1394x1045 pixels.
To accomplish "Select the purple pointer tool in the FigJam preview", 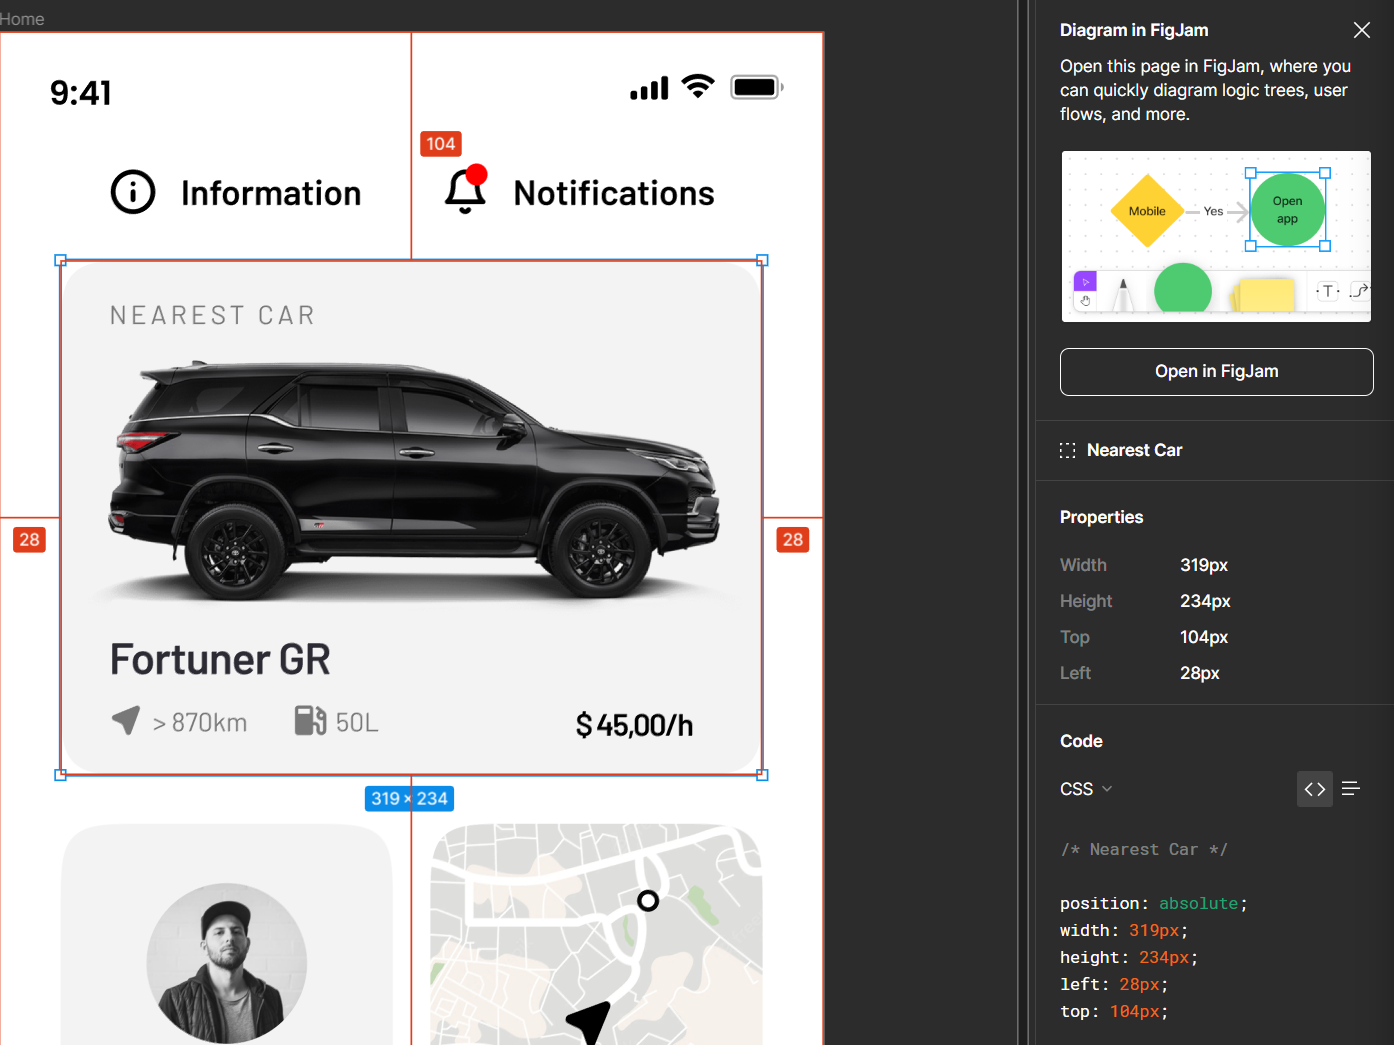I will pyautogui.click(x=1085, y=283).
